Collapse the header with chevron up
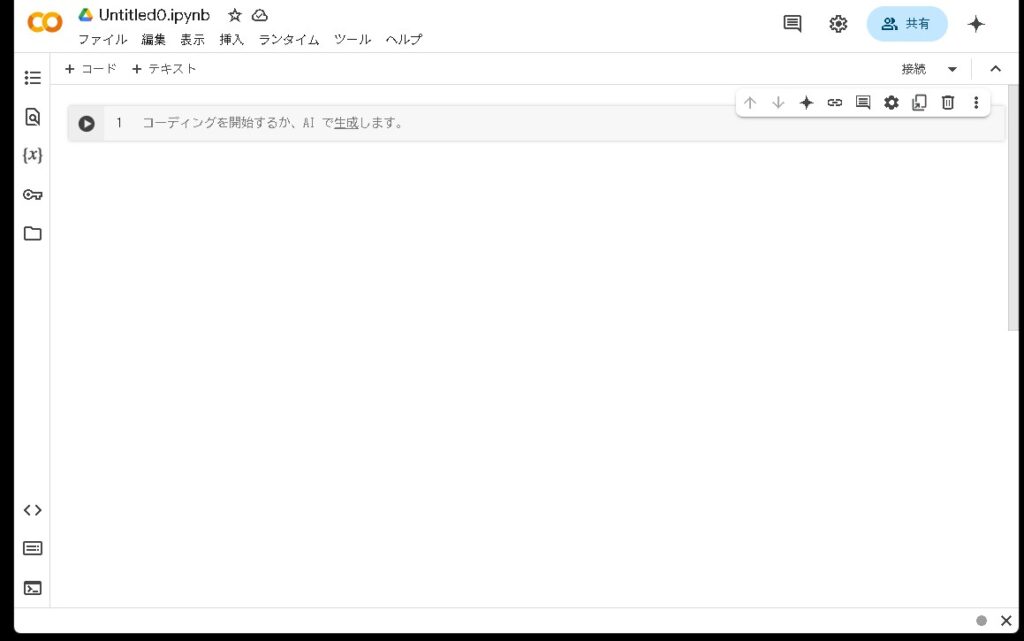Screen dimensions: 1024x641 point(995,69)
